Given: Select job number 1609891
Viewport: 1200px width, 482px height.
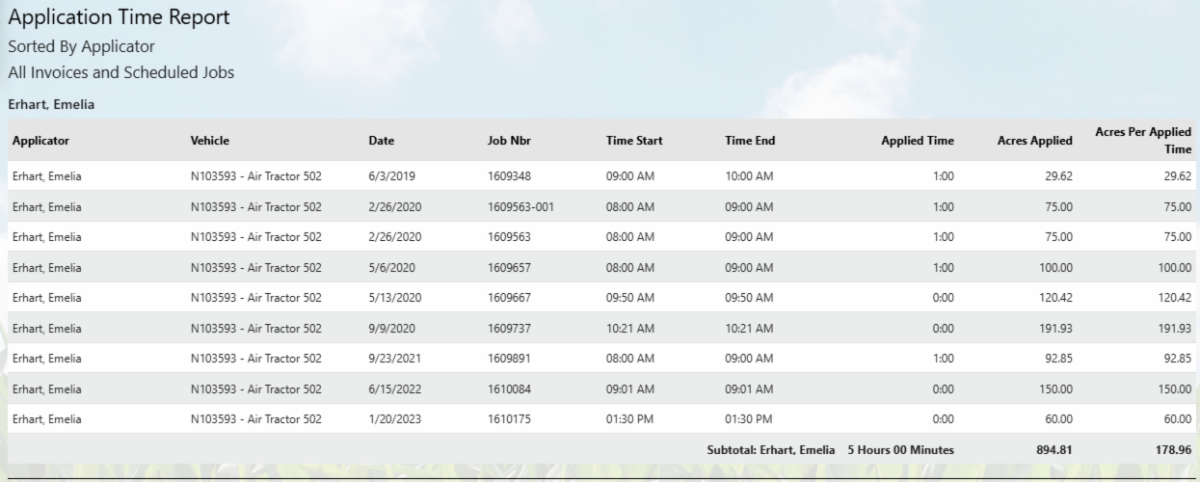Looking at the screenshot, I should (509, 358).
